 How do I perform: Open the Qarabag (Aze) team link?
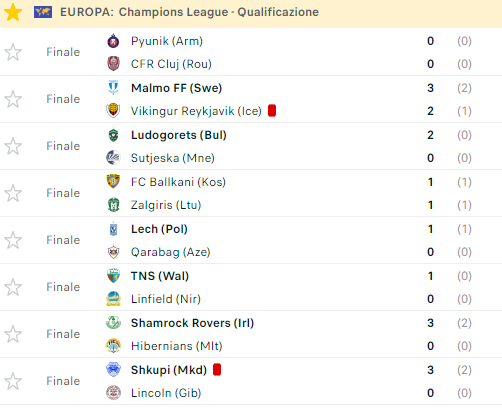170,252
